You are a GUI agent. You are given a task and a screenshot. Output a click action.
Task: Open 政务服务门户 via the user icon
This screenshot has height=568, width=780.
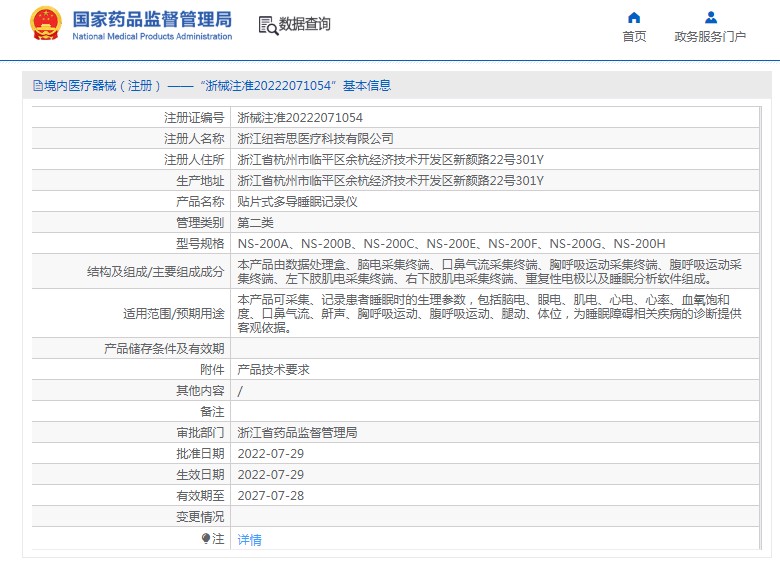pyautogui.click(x=711, y=18)
